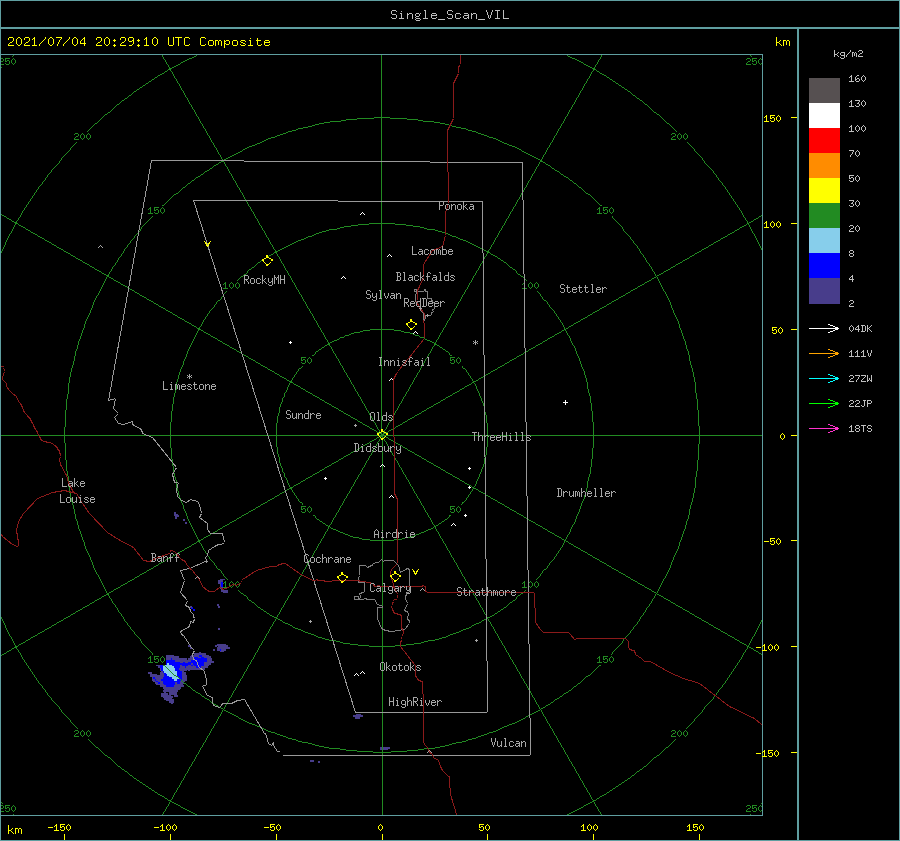This screenshot has height=841, width=900.
Task: Click the cyan 27ZW arrow in legend
Action: (824, 378)
